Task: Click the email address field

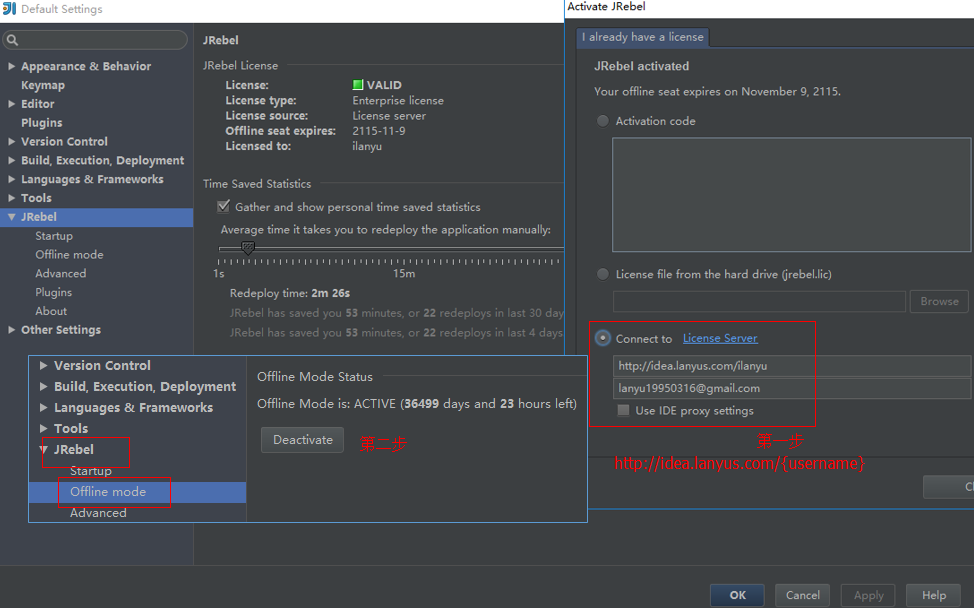Action: click(791, 388)
